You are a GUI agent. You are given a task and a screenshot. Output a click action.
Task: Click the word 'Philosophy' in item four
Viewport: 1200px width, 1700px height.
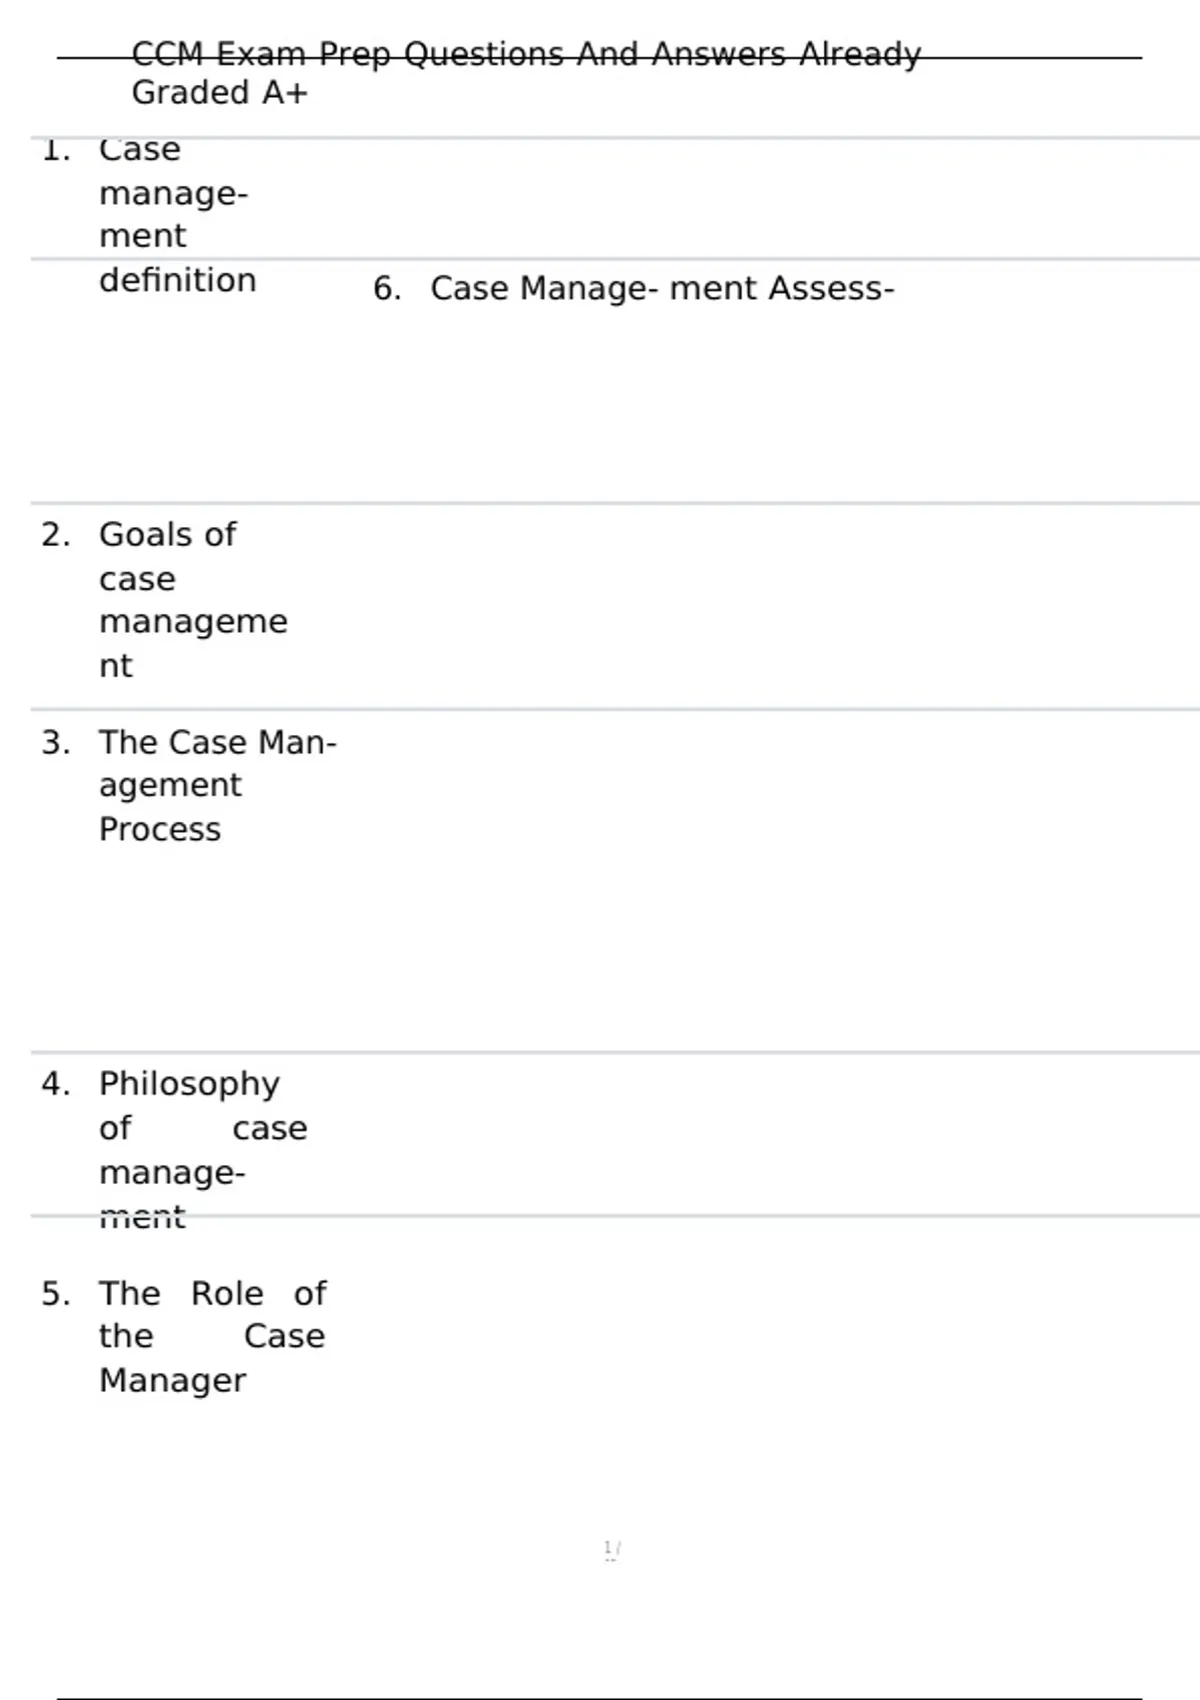click(189, 1085)
